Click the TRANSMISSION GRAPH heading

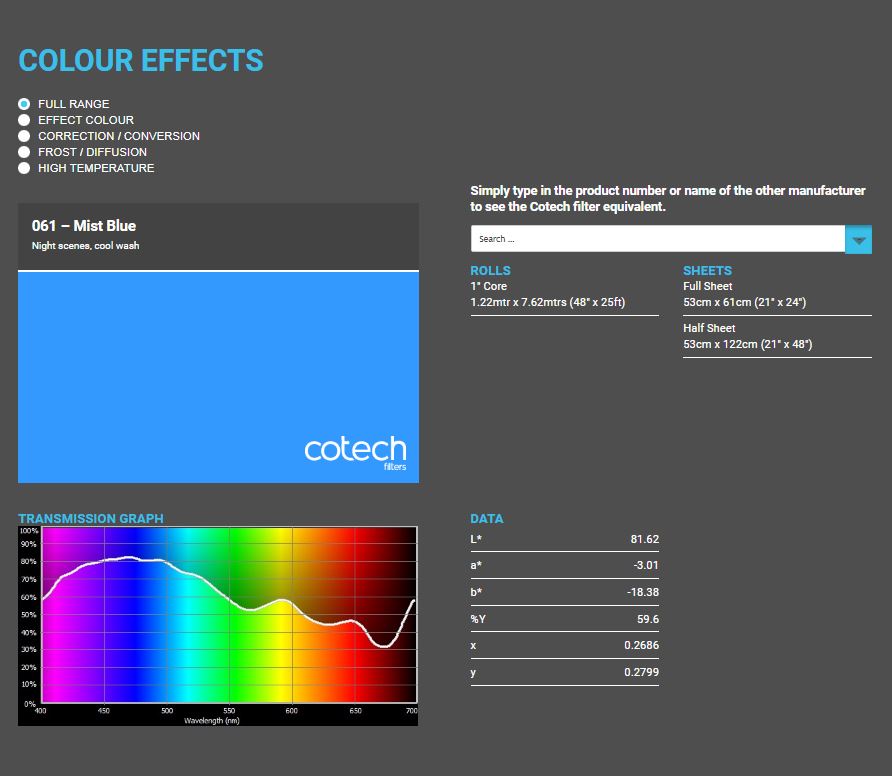tap(91, 519)
